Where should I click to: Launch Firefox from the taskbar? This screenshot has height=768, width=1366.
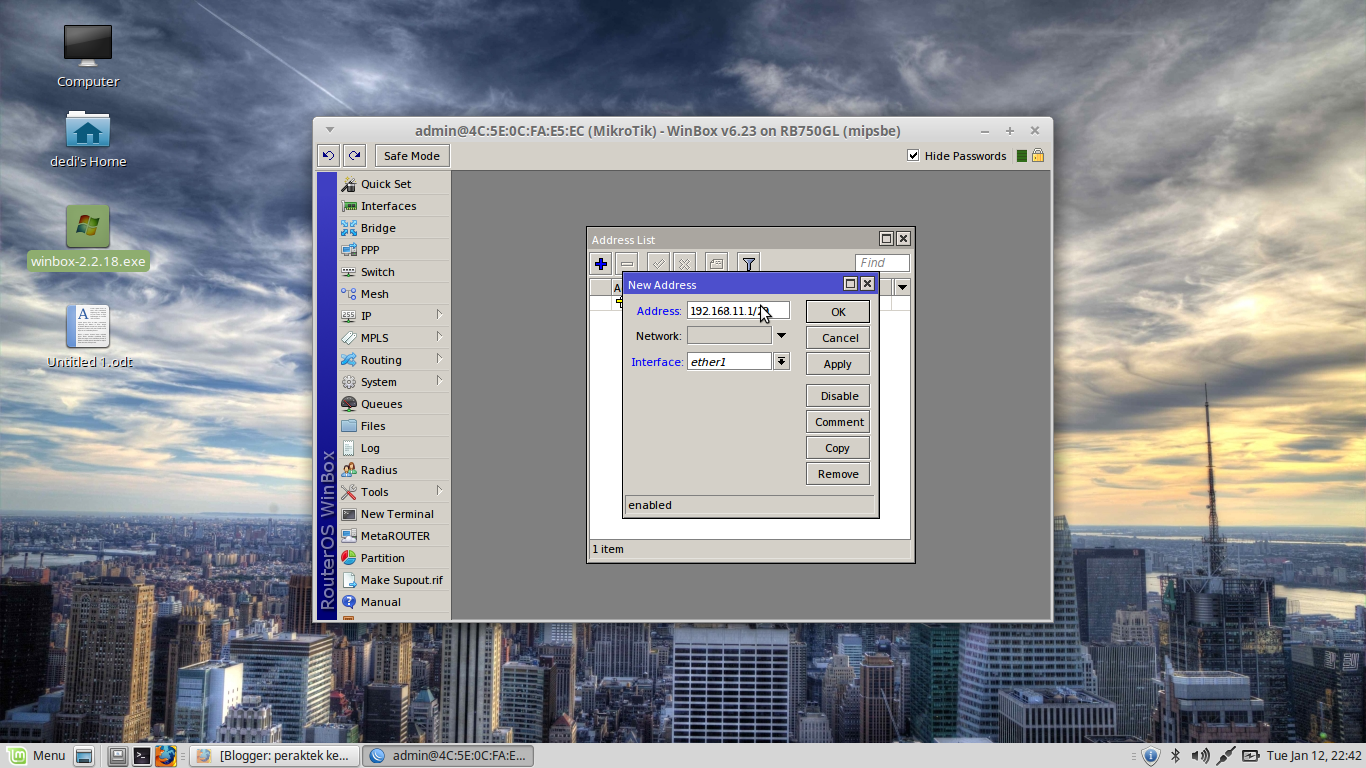coord(166,756)
